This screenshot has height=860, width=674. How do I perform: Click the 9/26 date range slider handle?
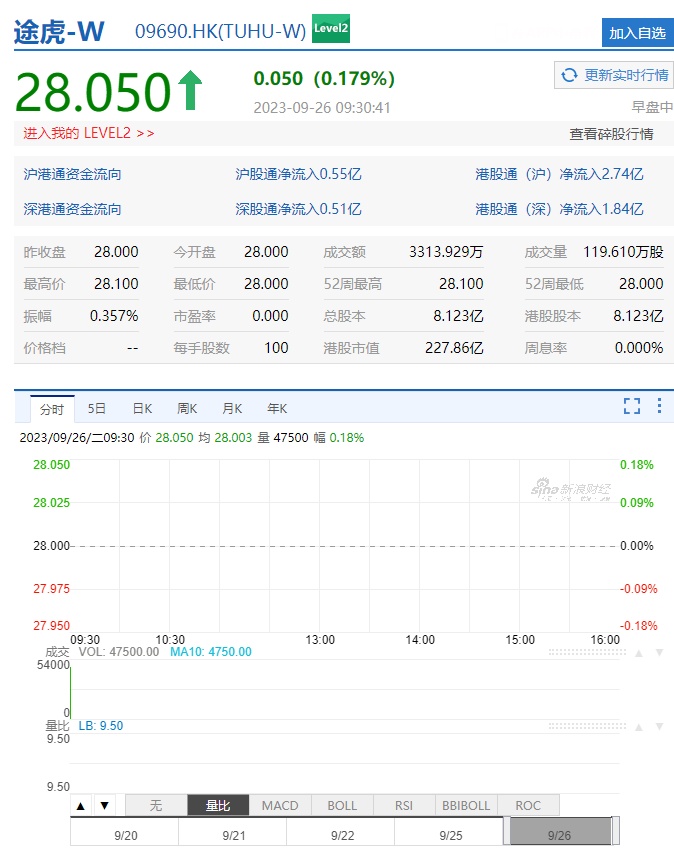[x=560, y=831]
